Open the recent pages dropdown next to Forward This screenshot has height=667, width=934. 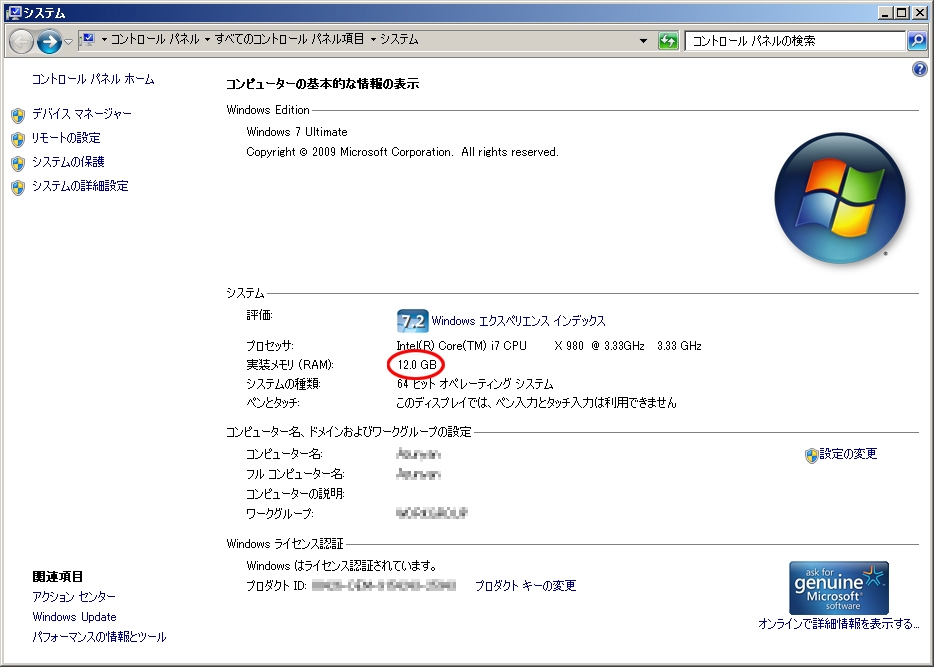click(69, 41)
